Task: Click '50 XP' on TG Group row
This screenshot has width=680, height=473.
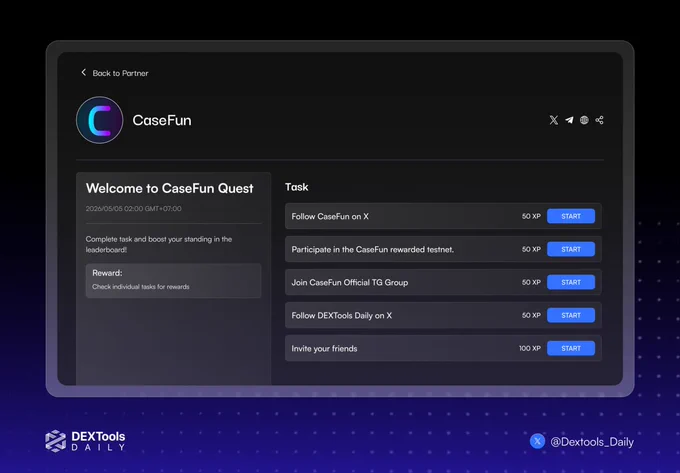Action: coord(531,282)
